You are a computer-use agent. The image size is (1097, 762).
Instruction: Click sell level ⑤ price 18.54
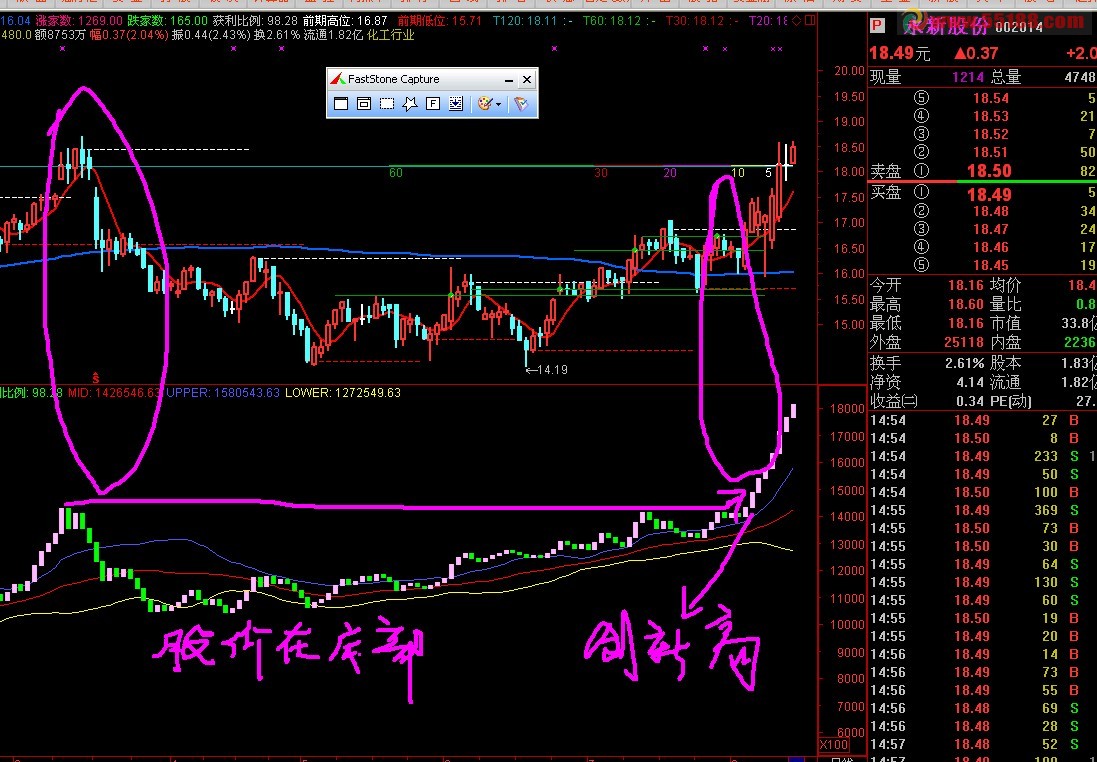[991, 98]
